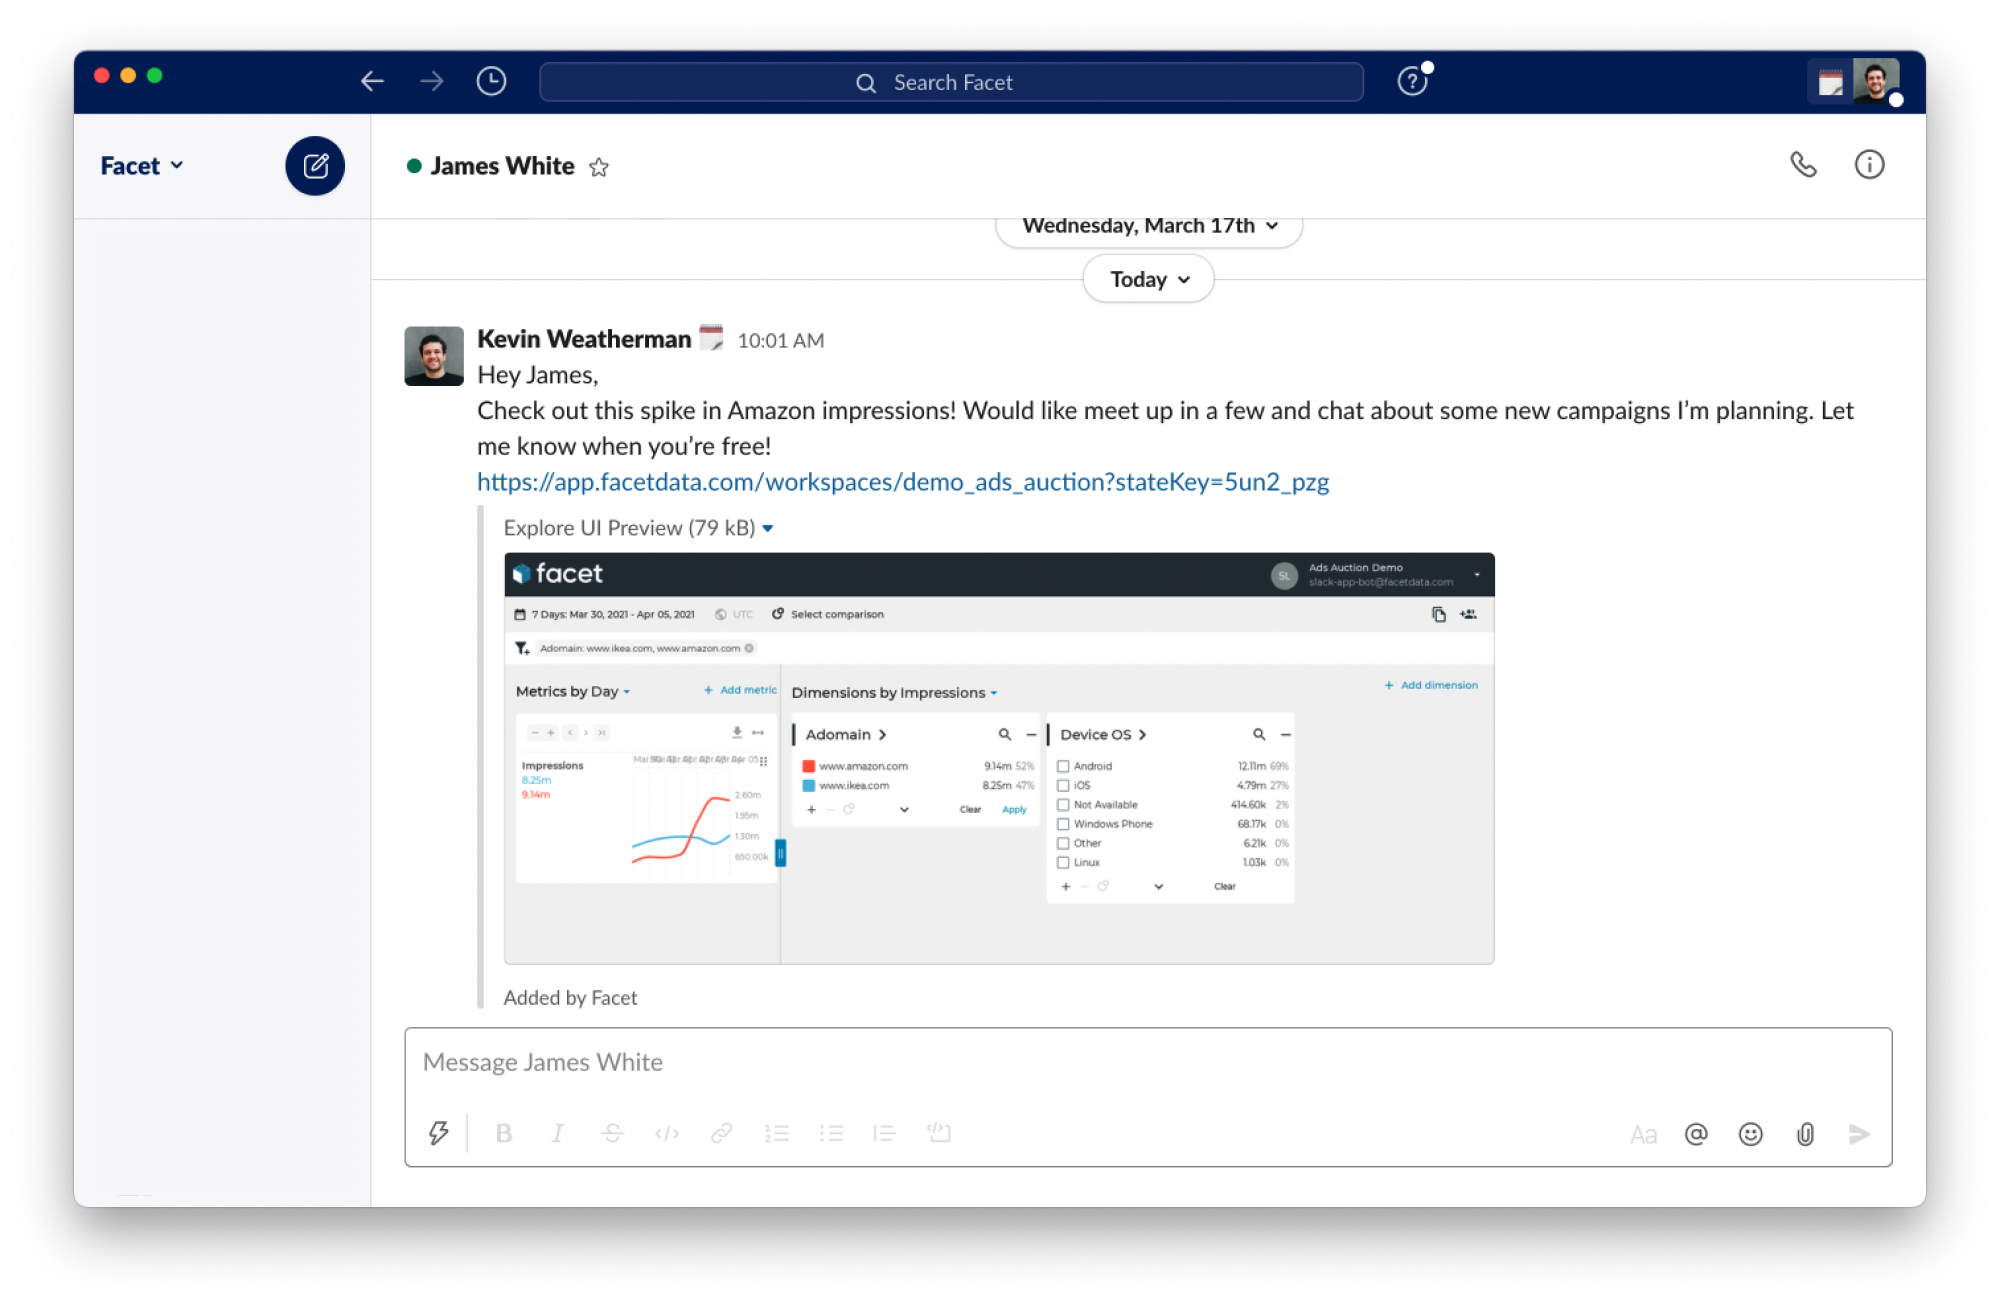Click the 10:01 AM timestamp
The width and height of the screenshot is (2000, 1305).
pos(781,341)
